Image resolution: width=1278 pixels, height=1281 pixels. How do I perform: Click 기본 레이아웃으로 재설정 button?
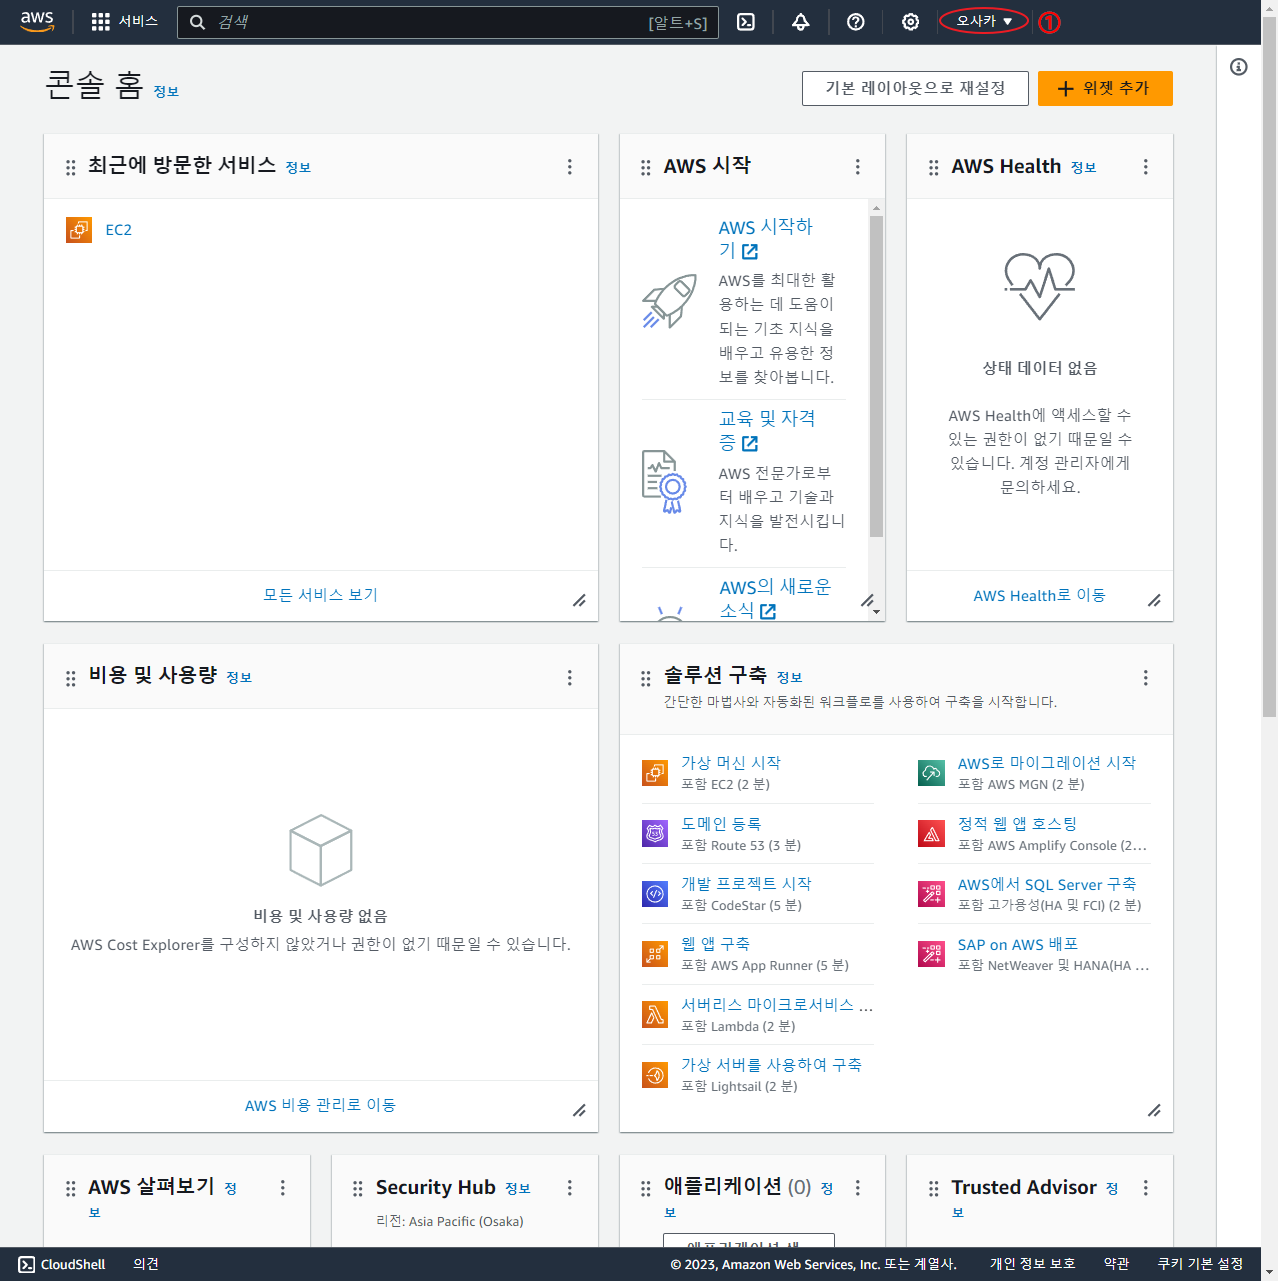tap(915, 88)
